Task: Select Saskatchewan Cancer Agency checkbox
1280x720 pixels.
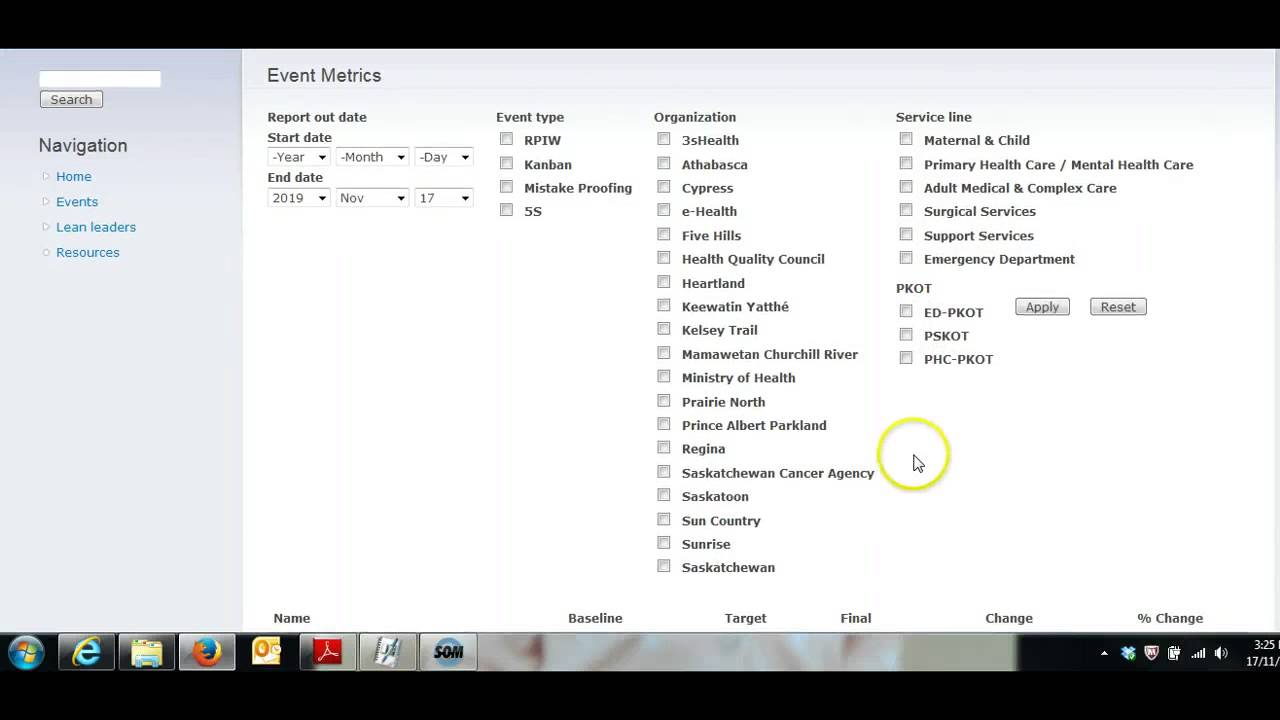Action: (664, 472)
